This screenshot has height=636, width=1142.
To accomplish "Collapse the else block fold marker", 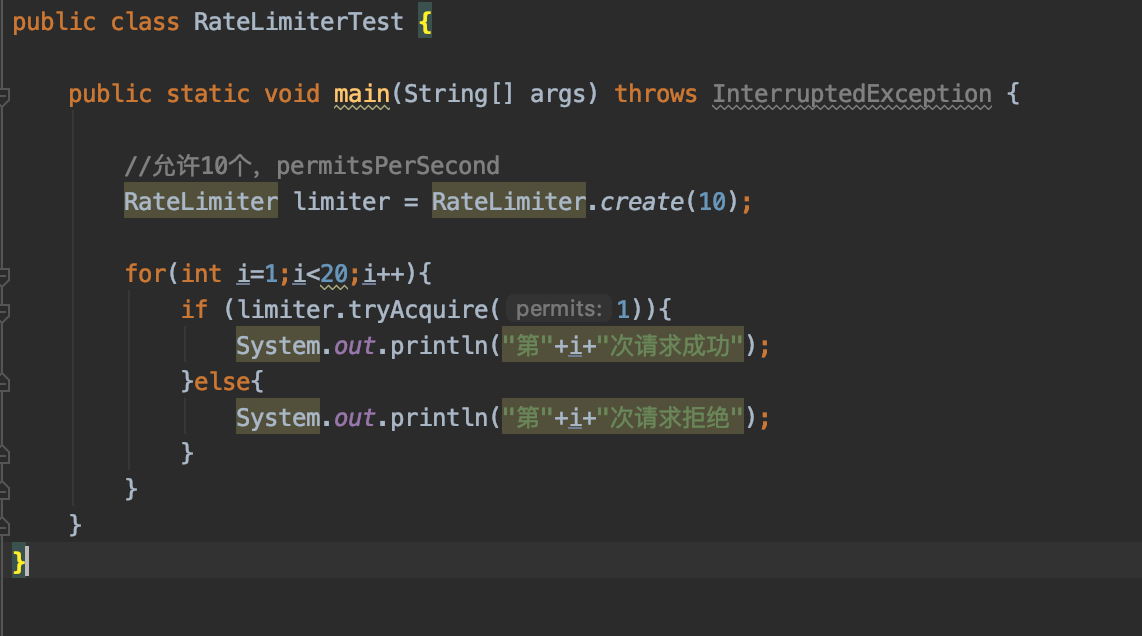I will pyautogui.click(x=3, y=383).
